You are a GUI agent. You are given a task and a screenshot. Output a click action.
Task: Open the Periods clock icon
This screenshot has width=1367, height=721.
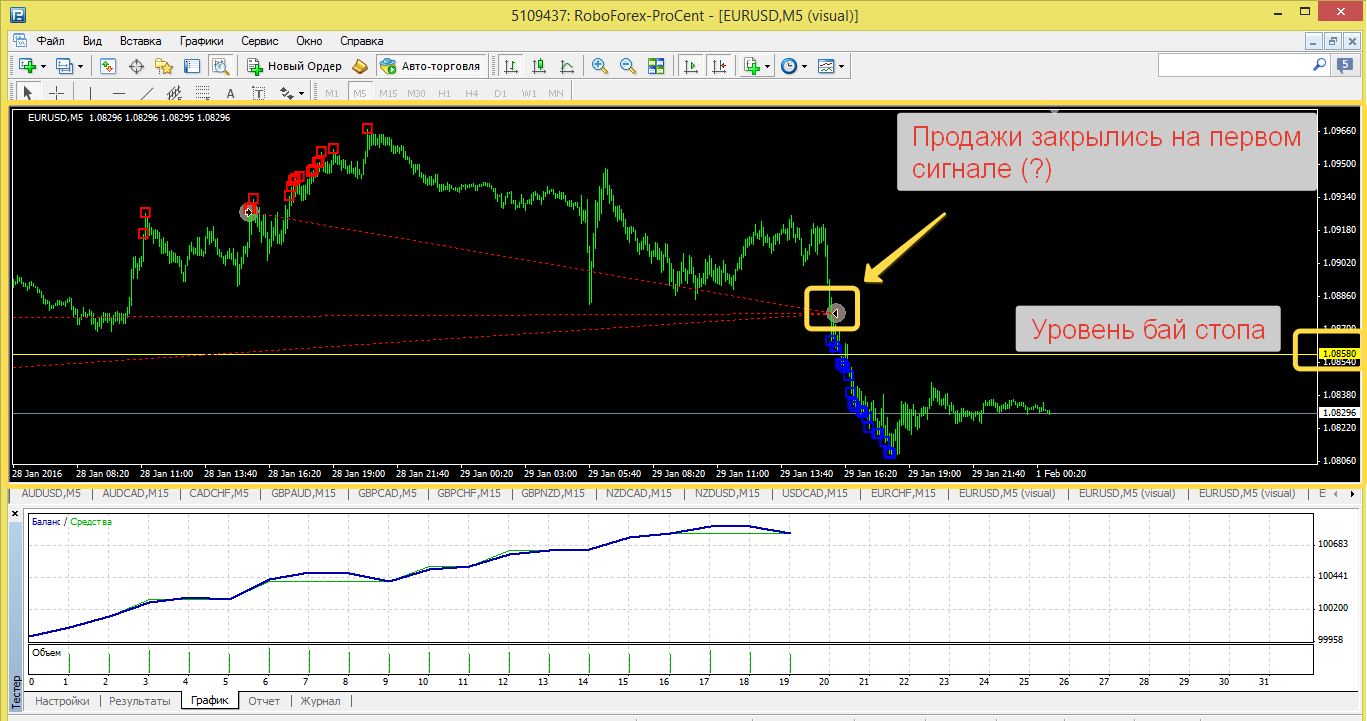click(x=789, y=66)
